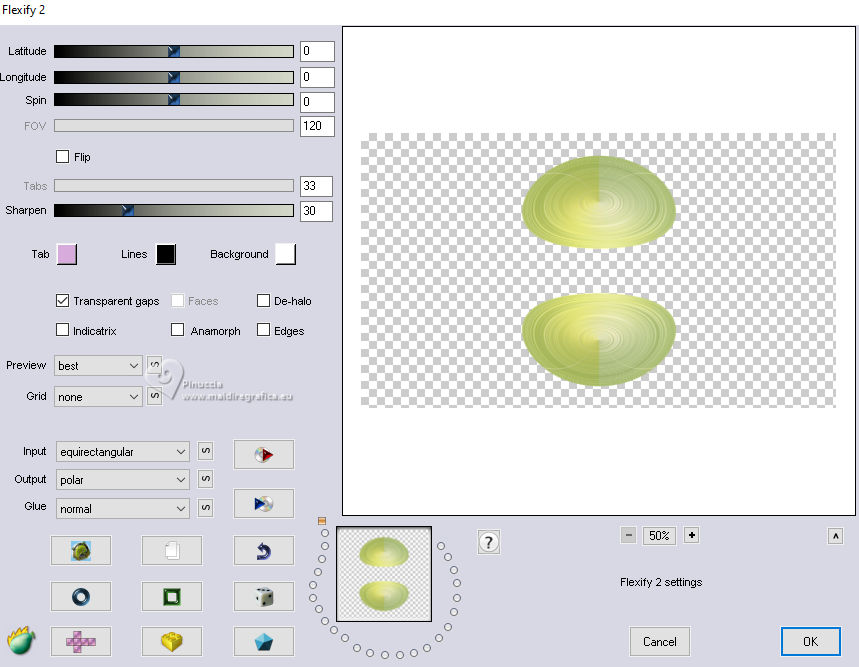Enable the Indicatrix checkbox
Viewport: 859px width, 667px height.
pos(62,330)
